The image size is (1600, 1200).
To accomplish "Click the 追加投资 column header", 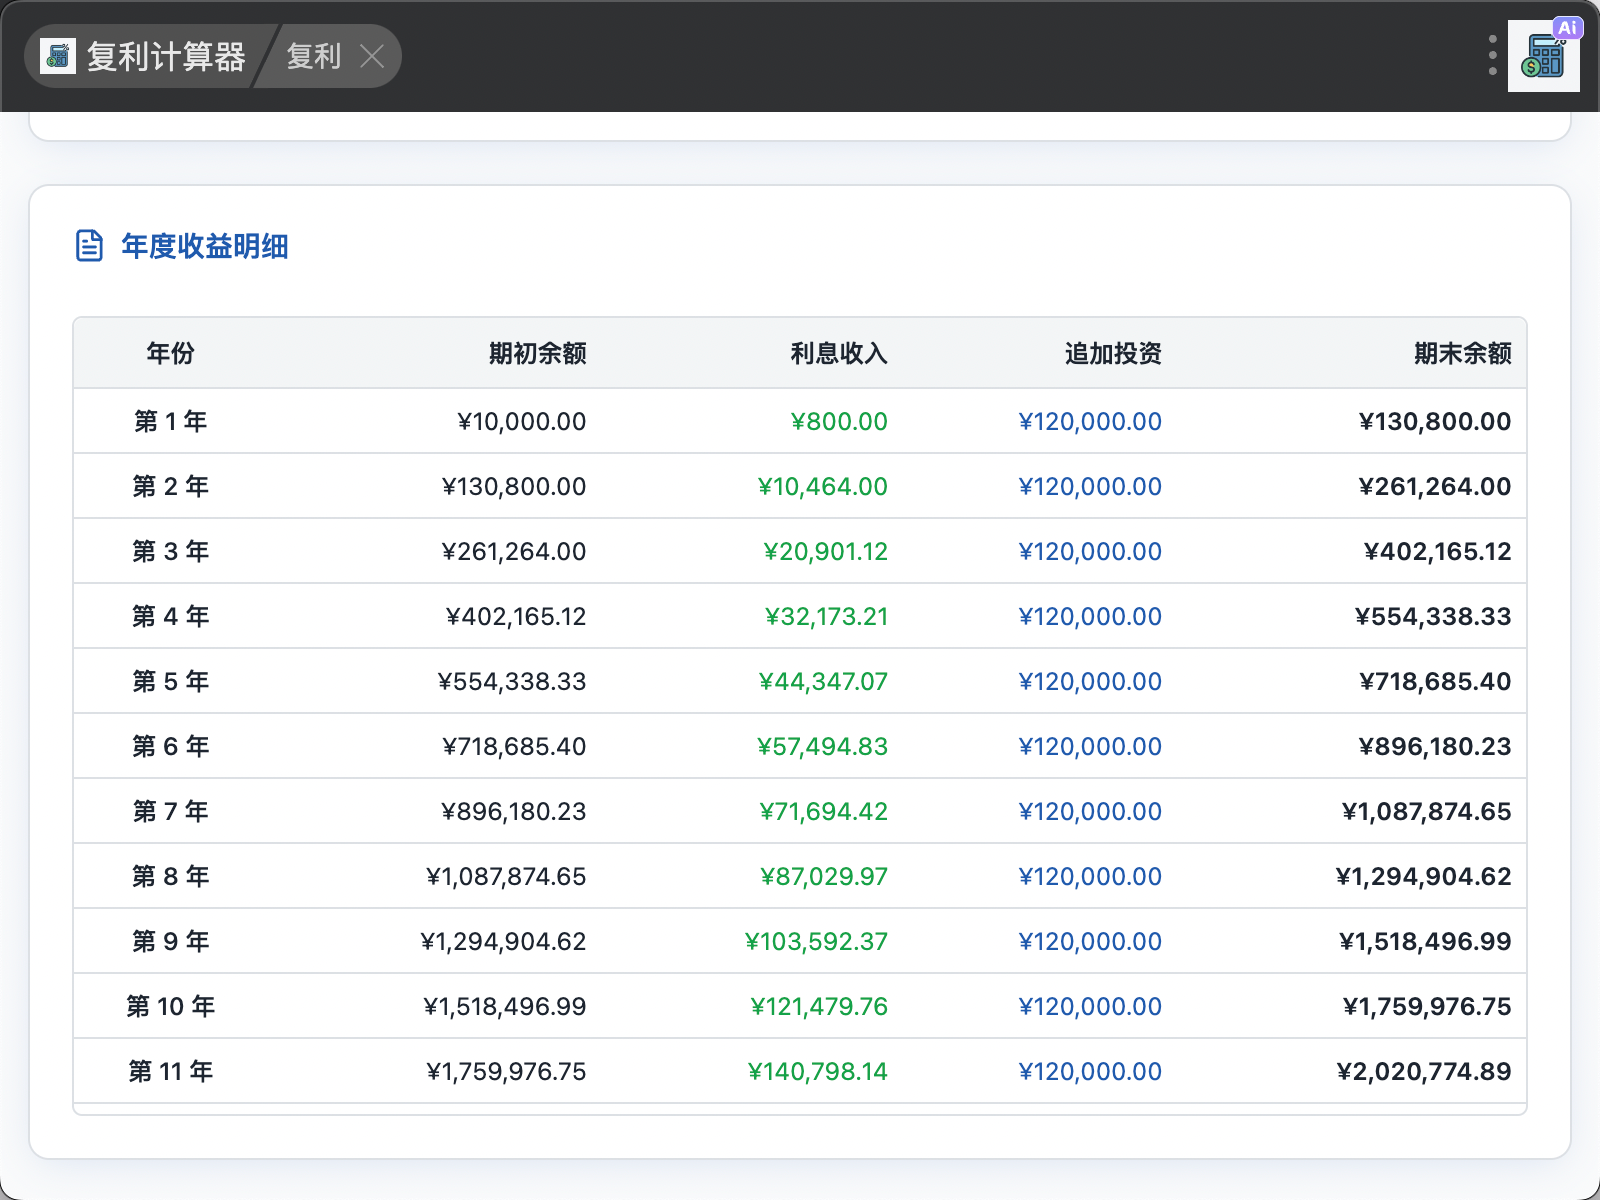I will click(x=1112, y=353).
